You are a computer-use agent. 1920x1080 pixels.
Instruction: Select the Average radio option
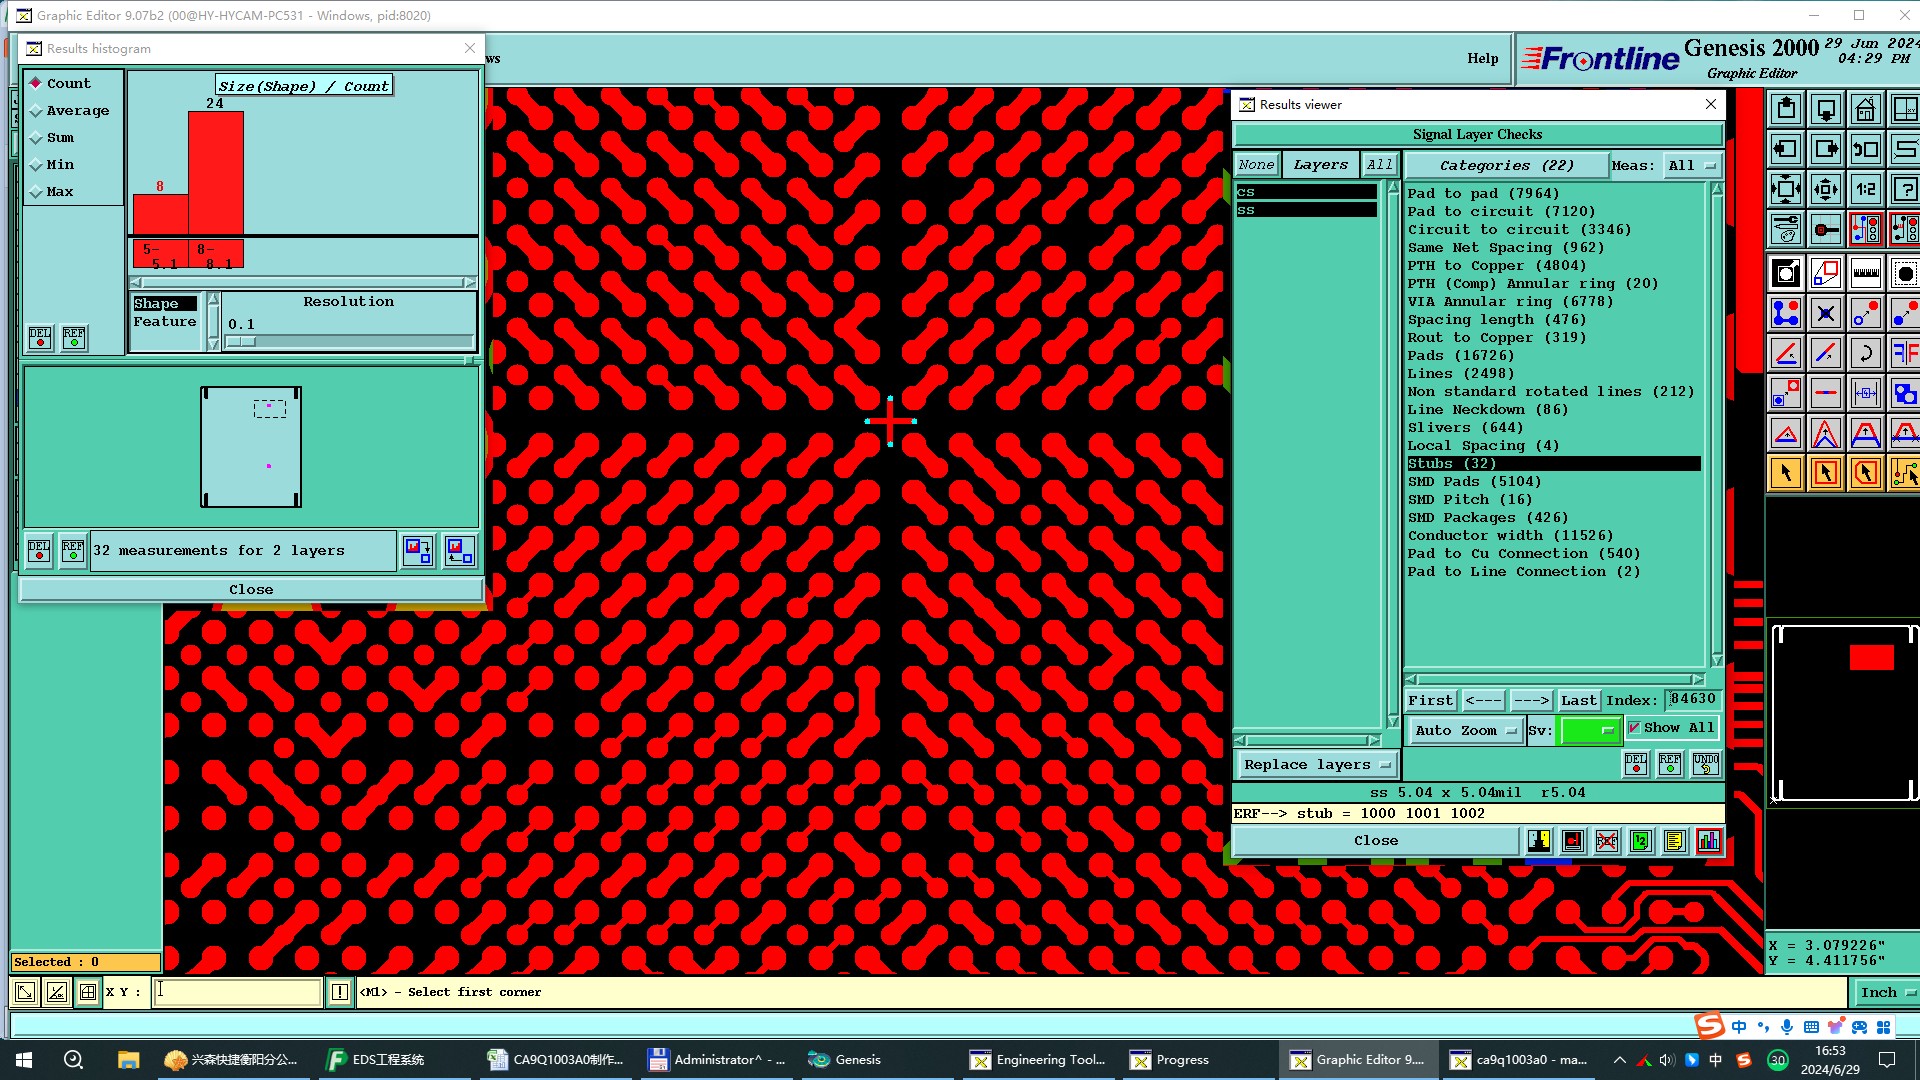pyautogui.click(x=77, y=111)
